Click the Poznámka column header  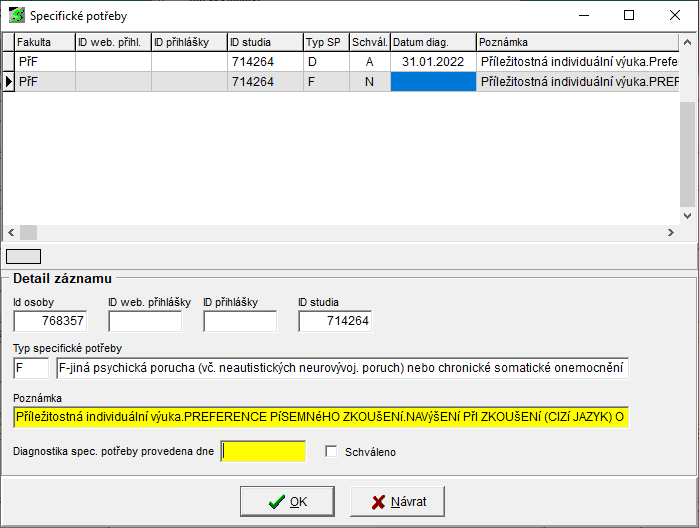point(575,42)
